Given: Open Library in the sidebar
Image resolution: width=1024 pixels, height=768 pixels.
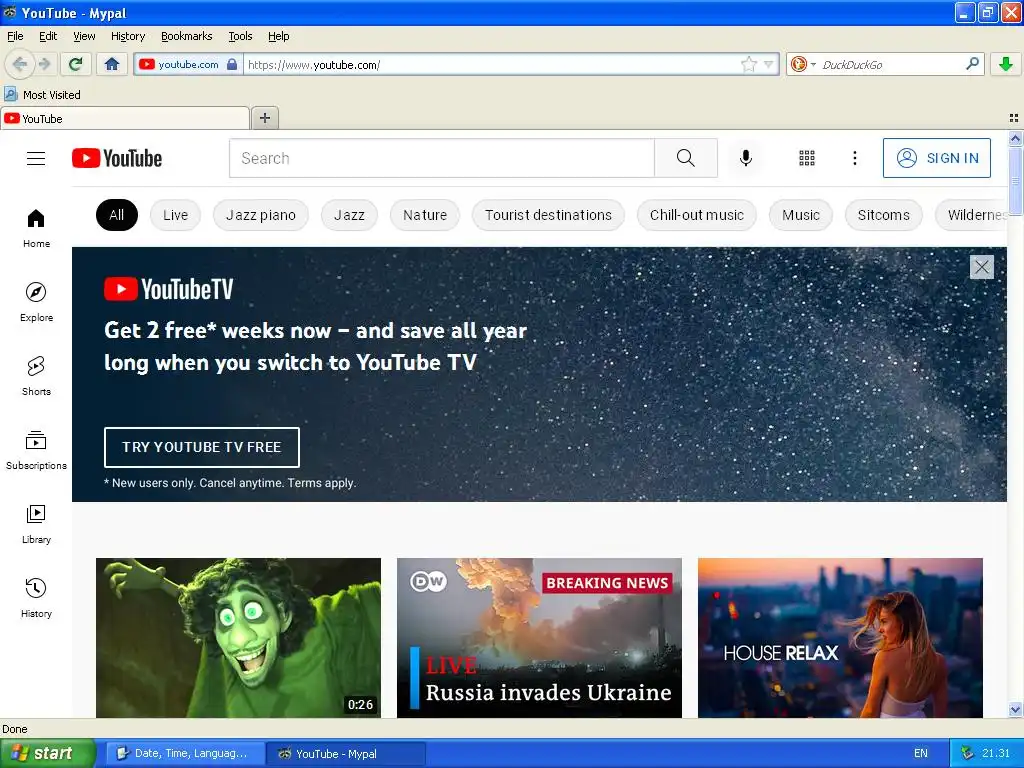Looking at the screenshot, I should click(x=36, y=524).
